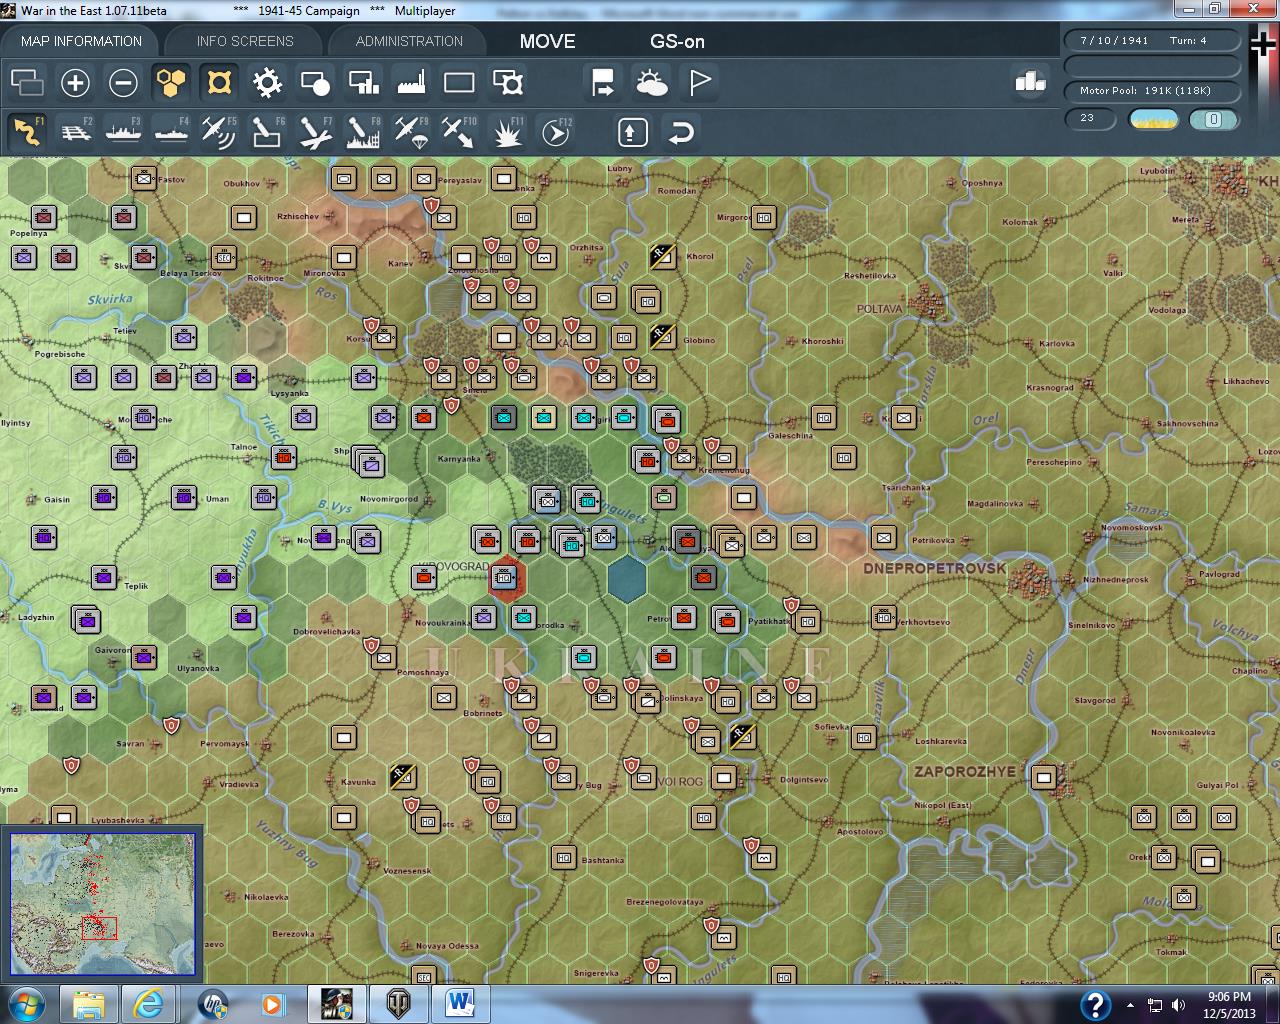Viewport: 1280px width, 1024px height.
Task: Toggle the rectangle-with-circle map overlay
Action: (x=315, y=82)
